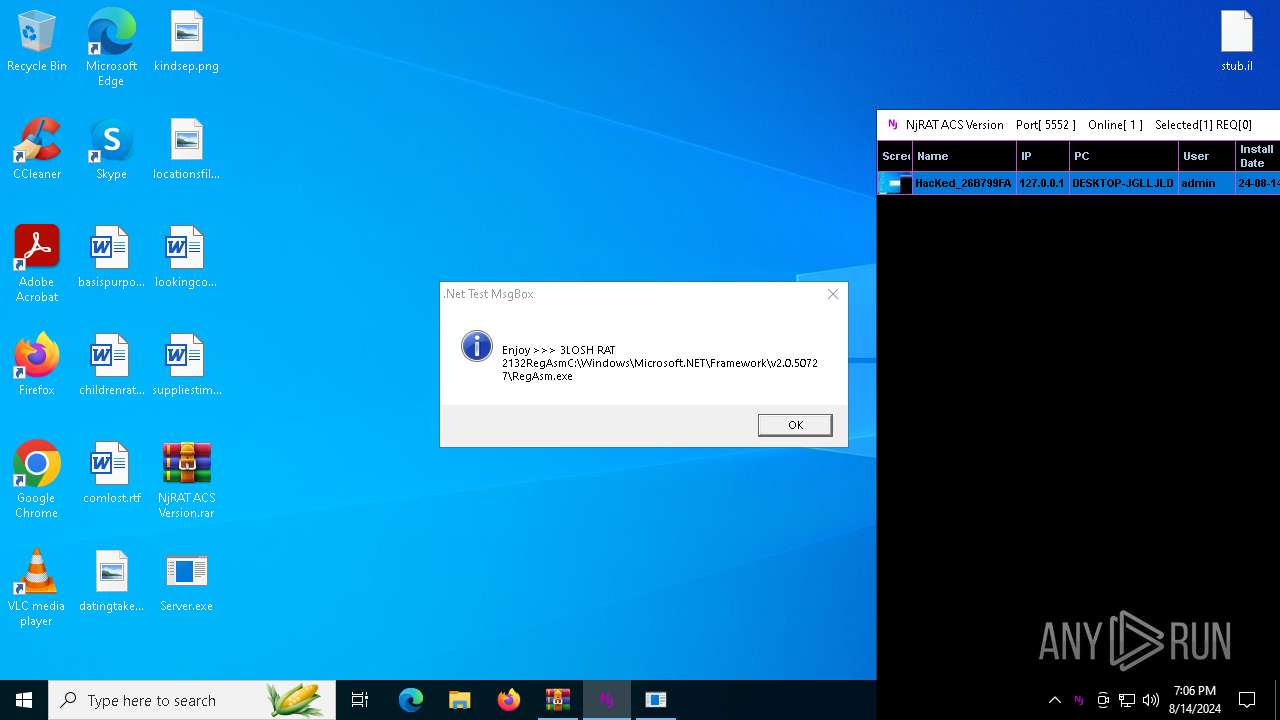Viewport: 1280px width, 720px height.
Task: Sort NjRAT list by PC column
Action: click(x=1123, y=156)
